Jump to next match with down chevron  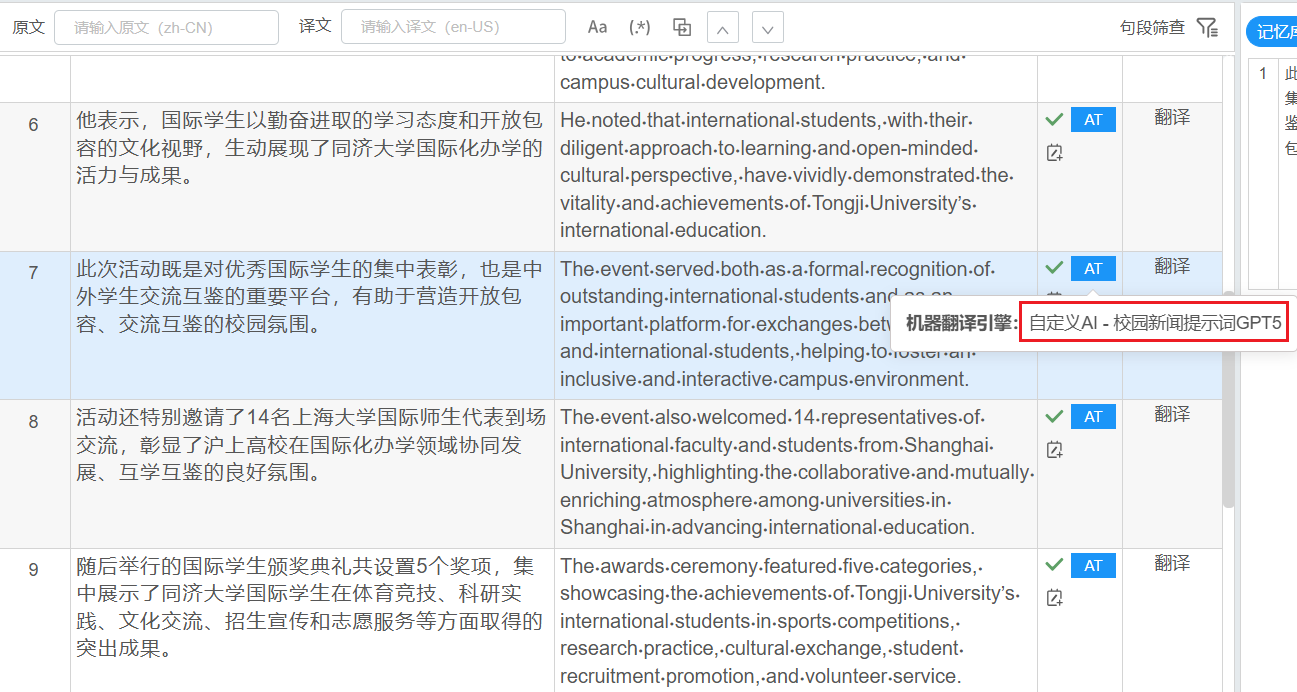(x=767, y=28)
